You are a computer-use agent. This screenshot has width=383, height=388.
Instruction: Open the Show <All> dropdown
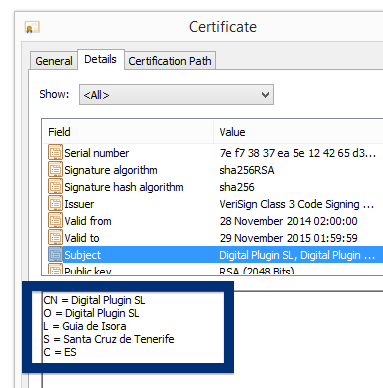[176, 95]
